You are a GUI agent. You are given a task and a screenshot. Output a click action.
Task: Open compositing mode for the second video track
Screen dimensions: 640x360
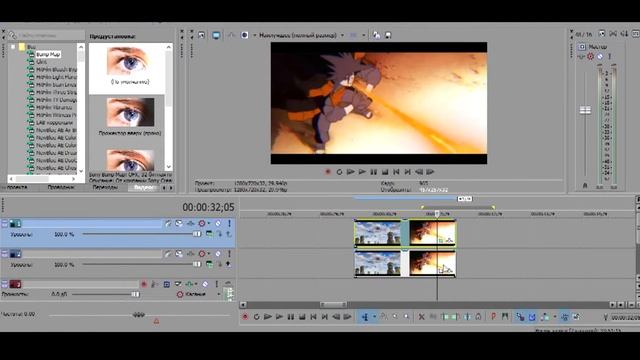209,264
